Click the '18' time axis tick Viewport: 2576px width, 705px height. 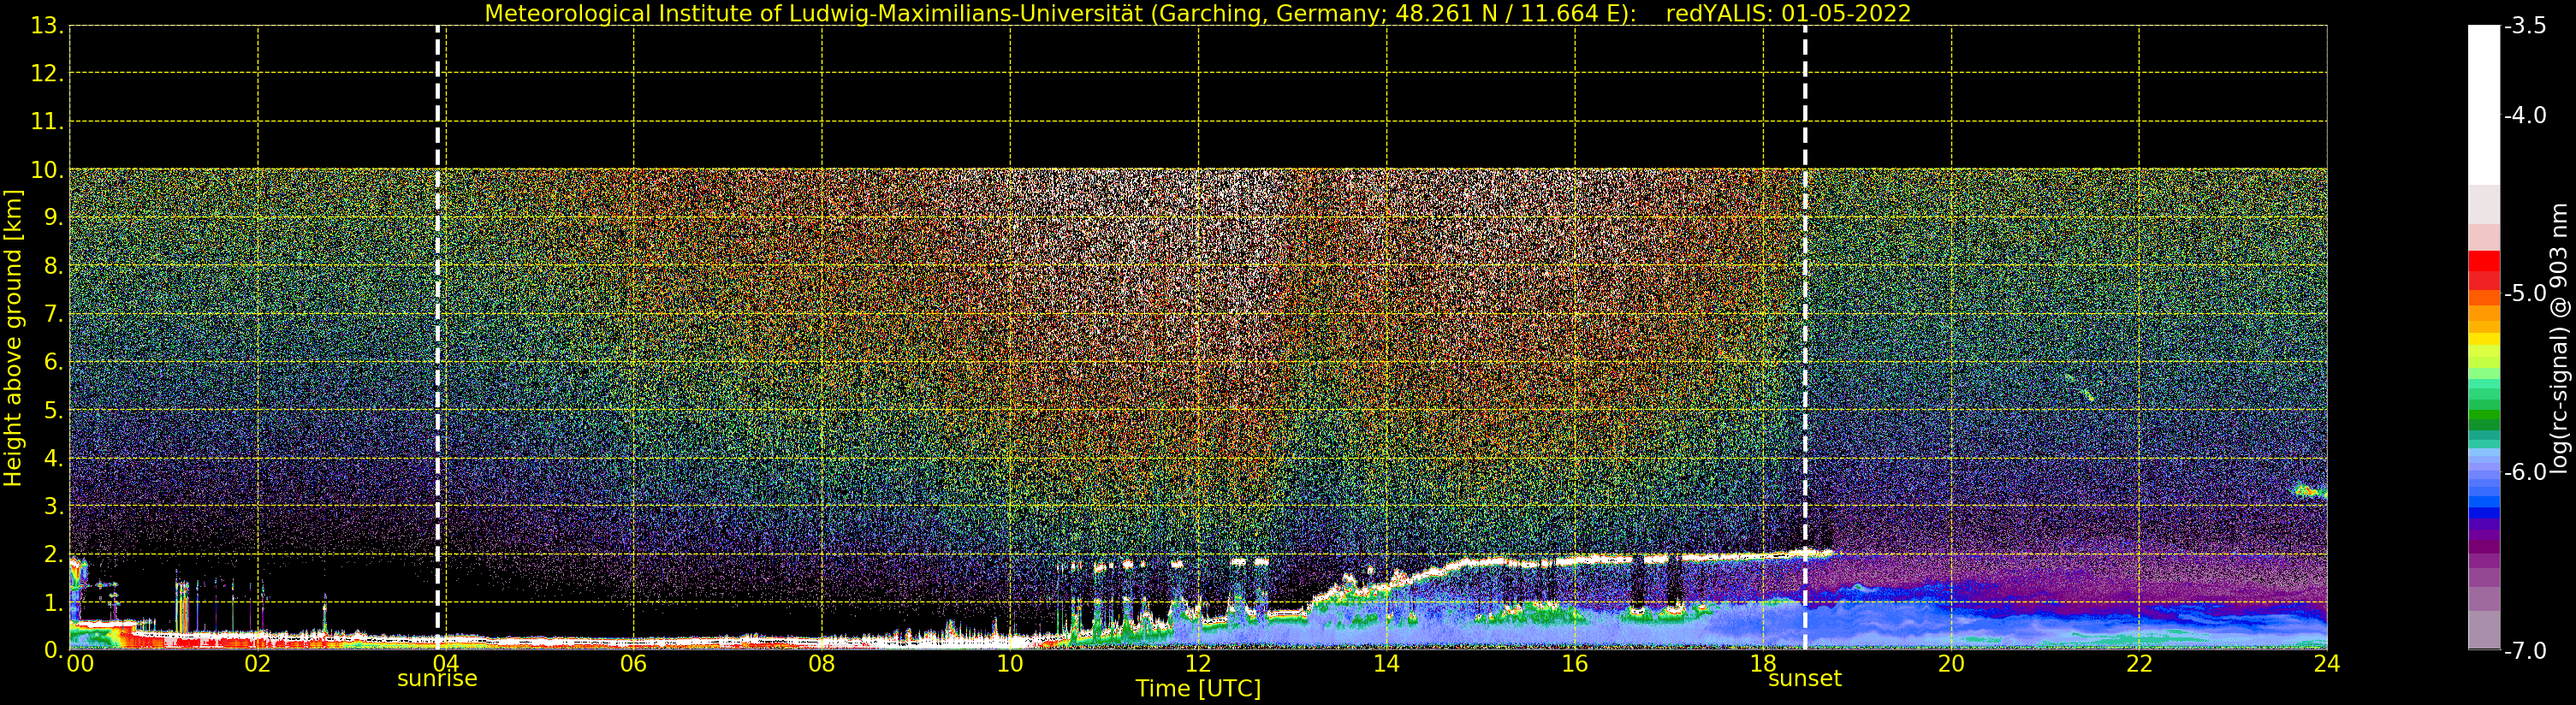(1763, 664)
